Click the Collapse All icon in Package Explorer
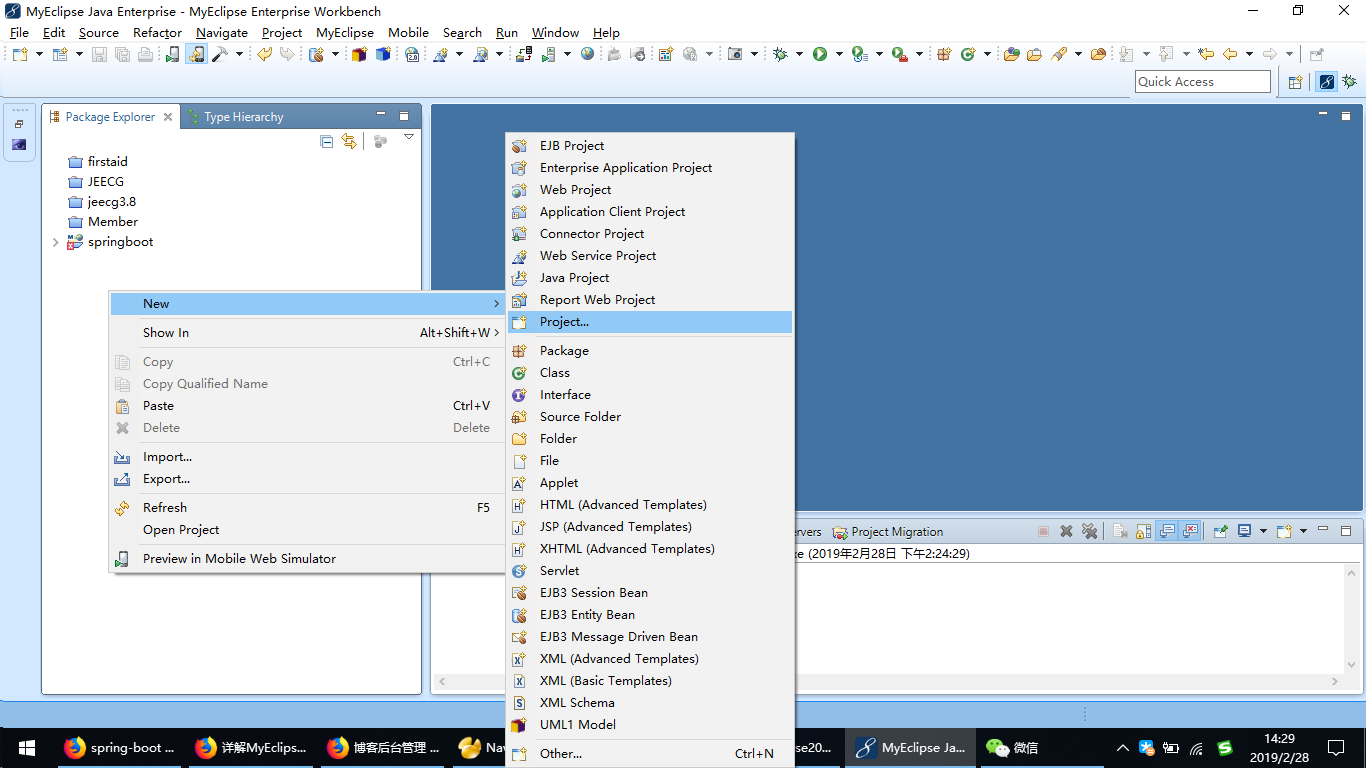The image size is (1366, 768). coord(326,142)
